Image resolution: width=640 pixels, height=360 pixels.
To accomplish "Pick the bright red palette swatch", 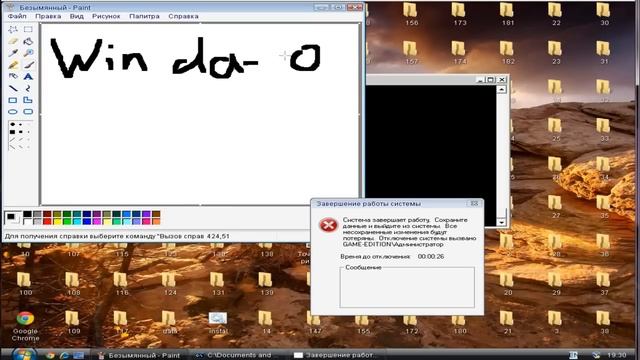I will click(47, 221).
